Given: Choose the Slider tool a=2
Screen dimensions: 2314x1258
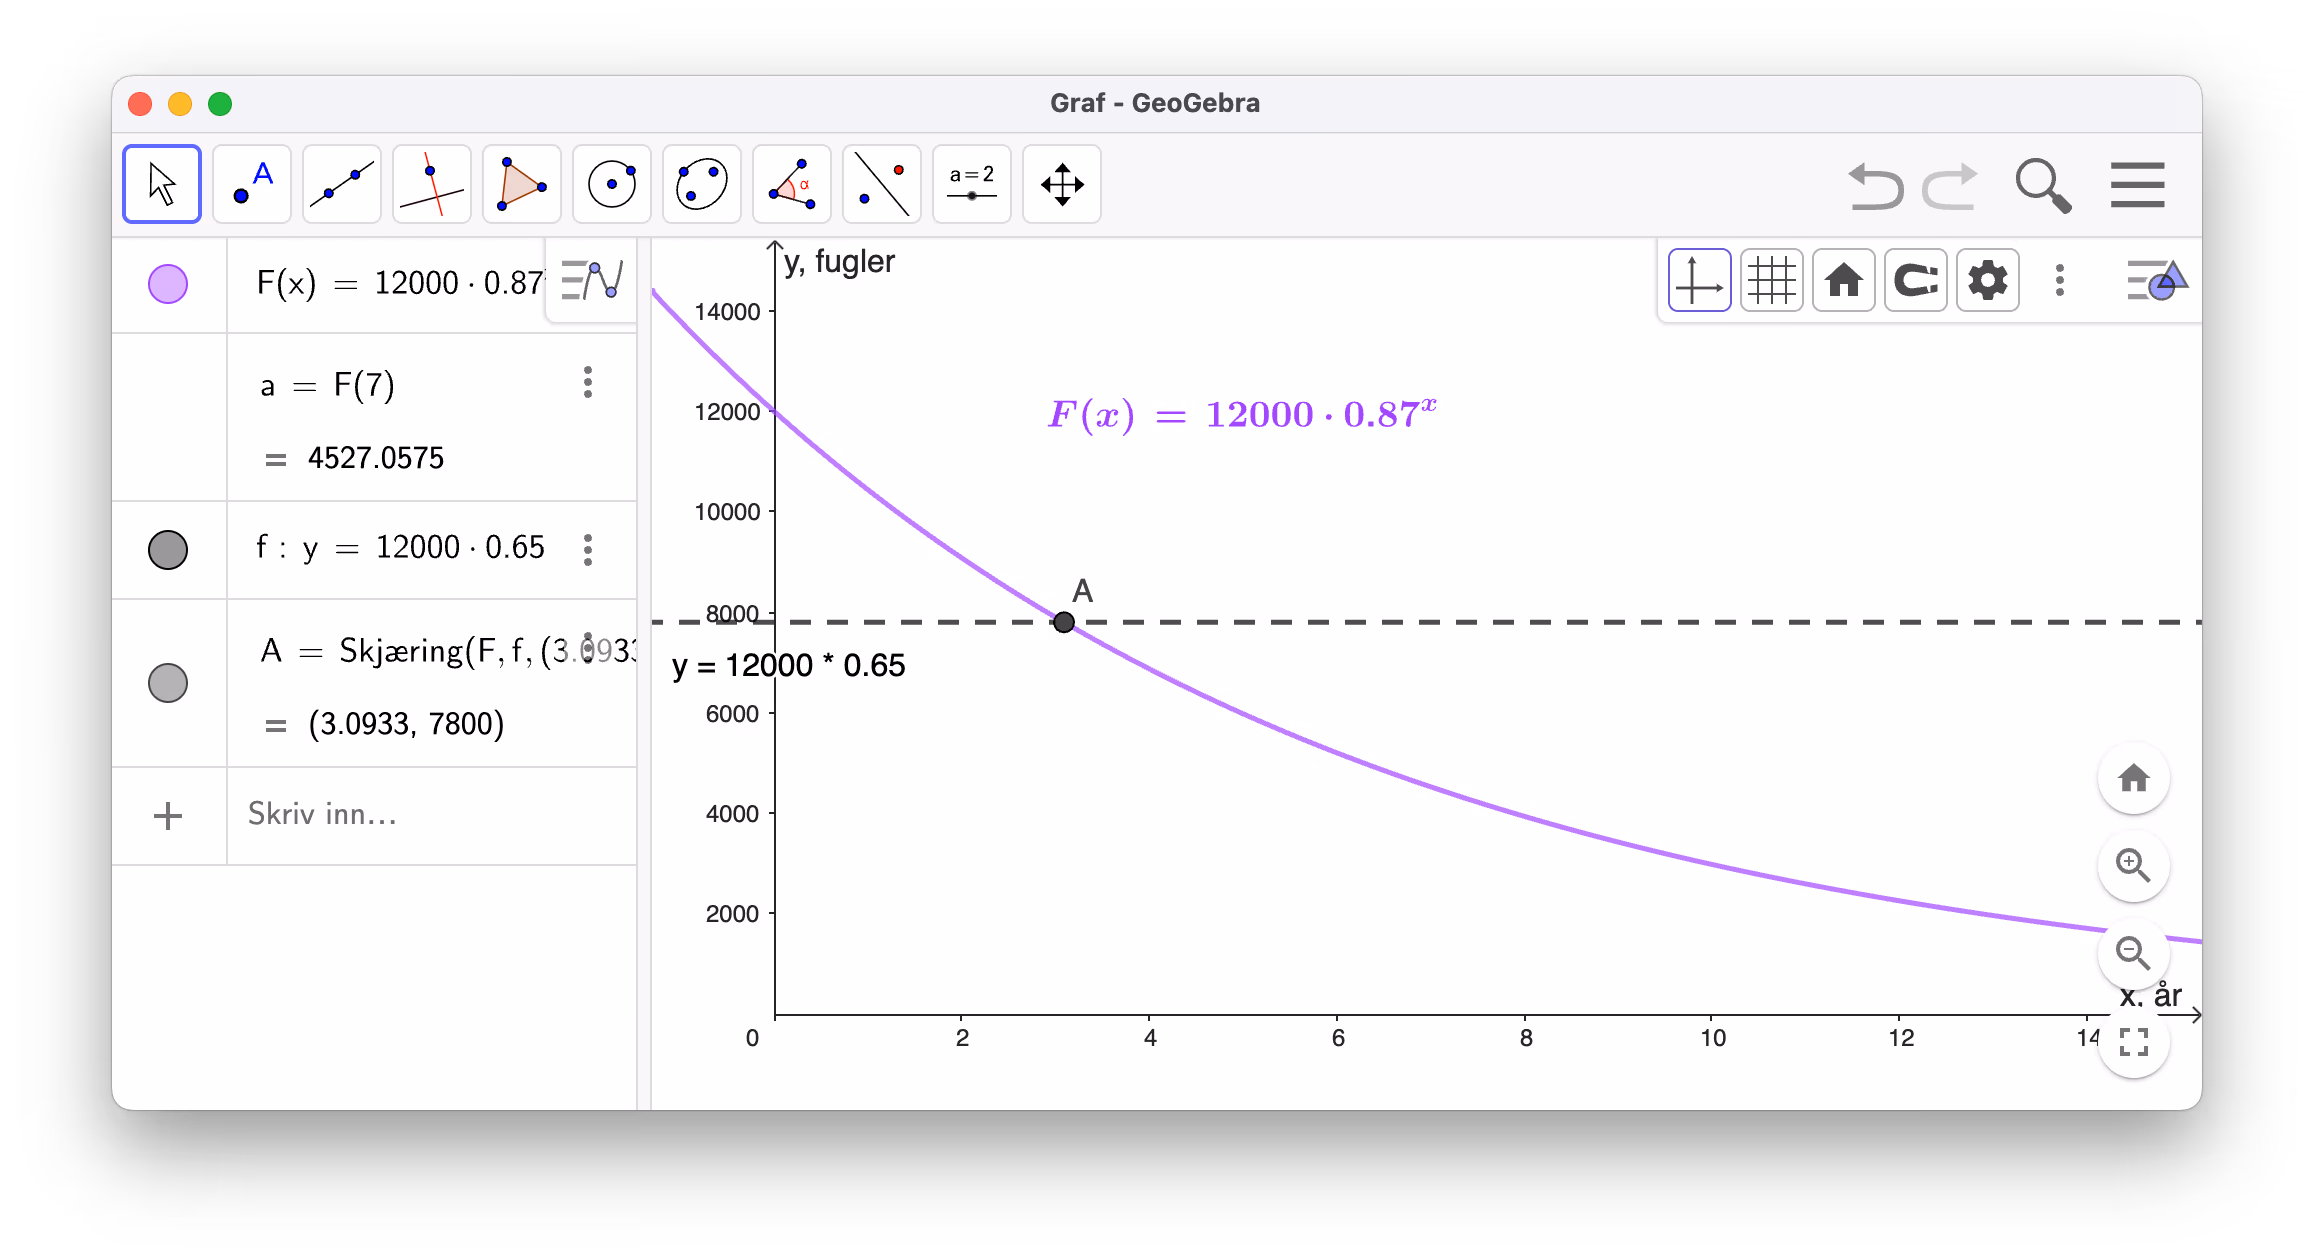Looking at the screenshot, I should [972, 184].
